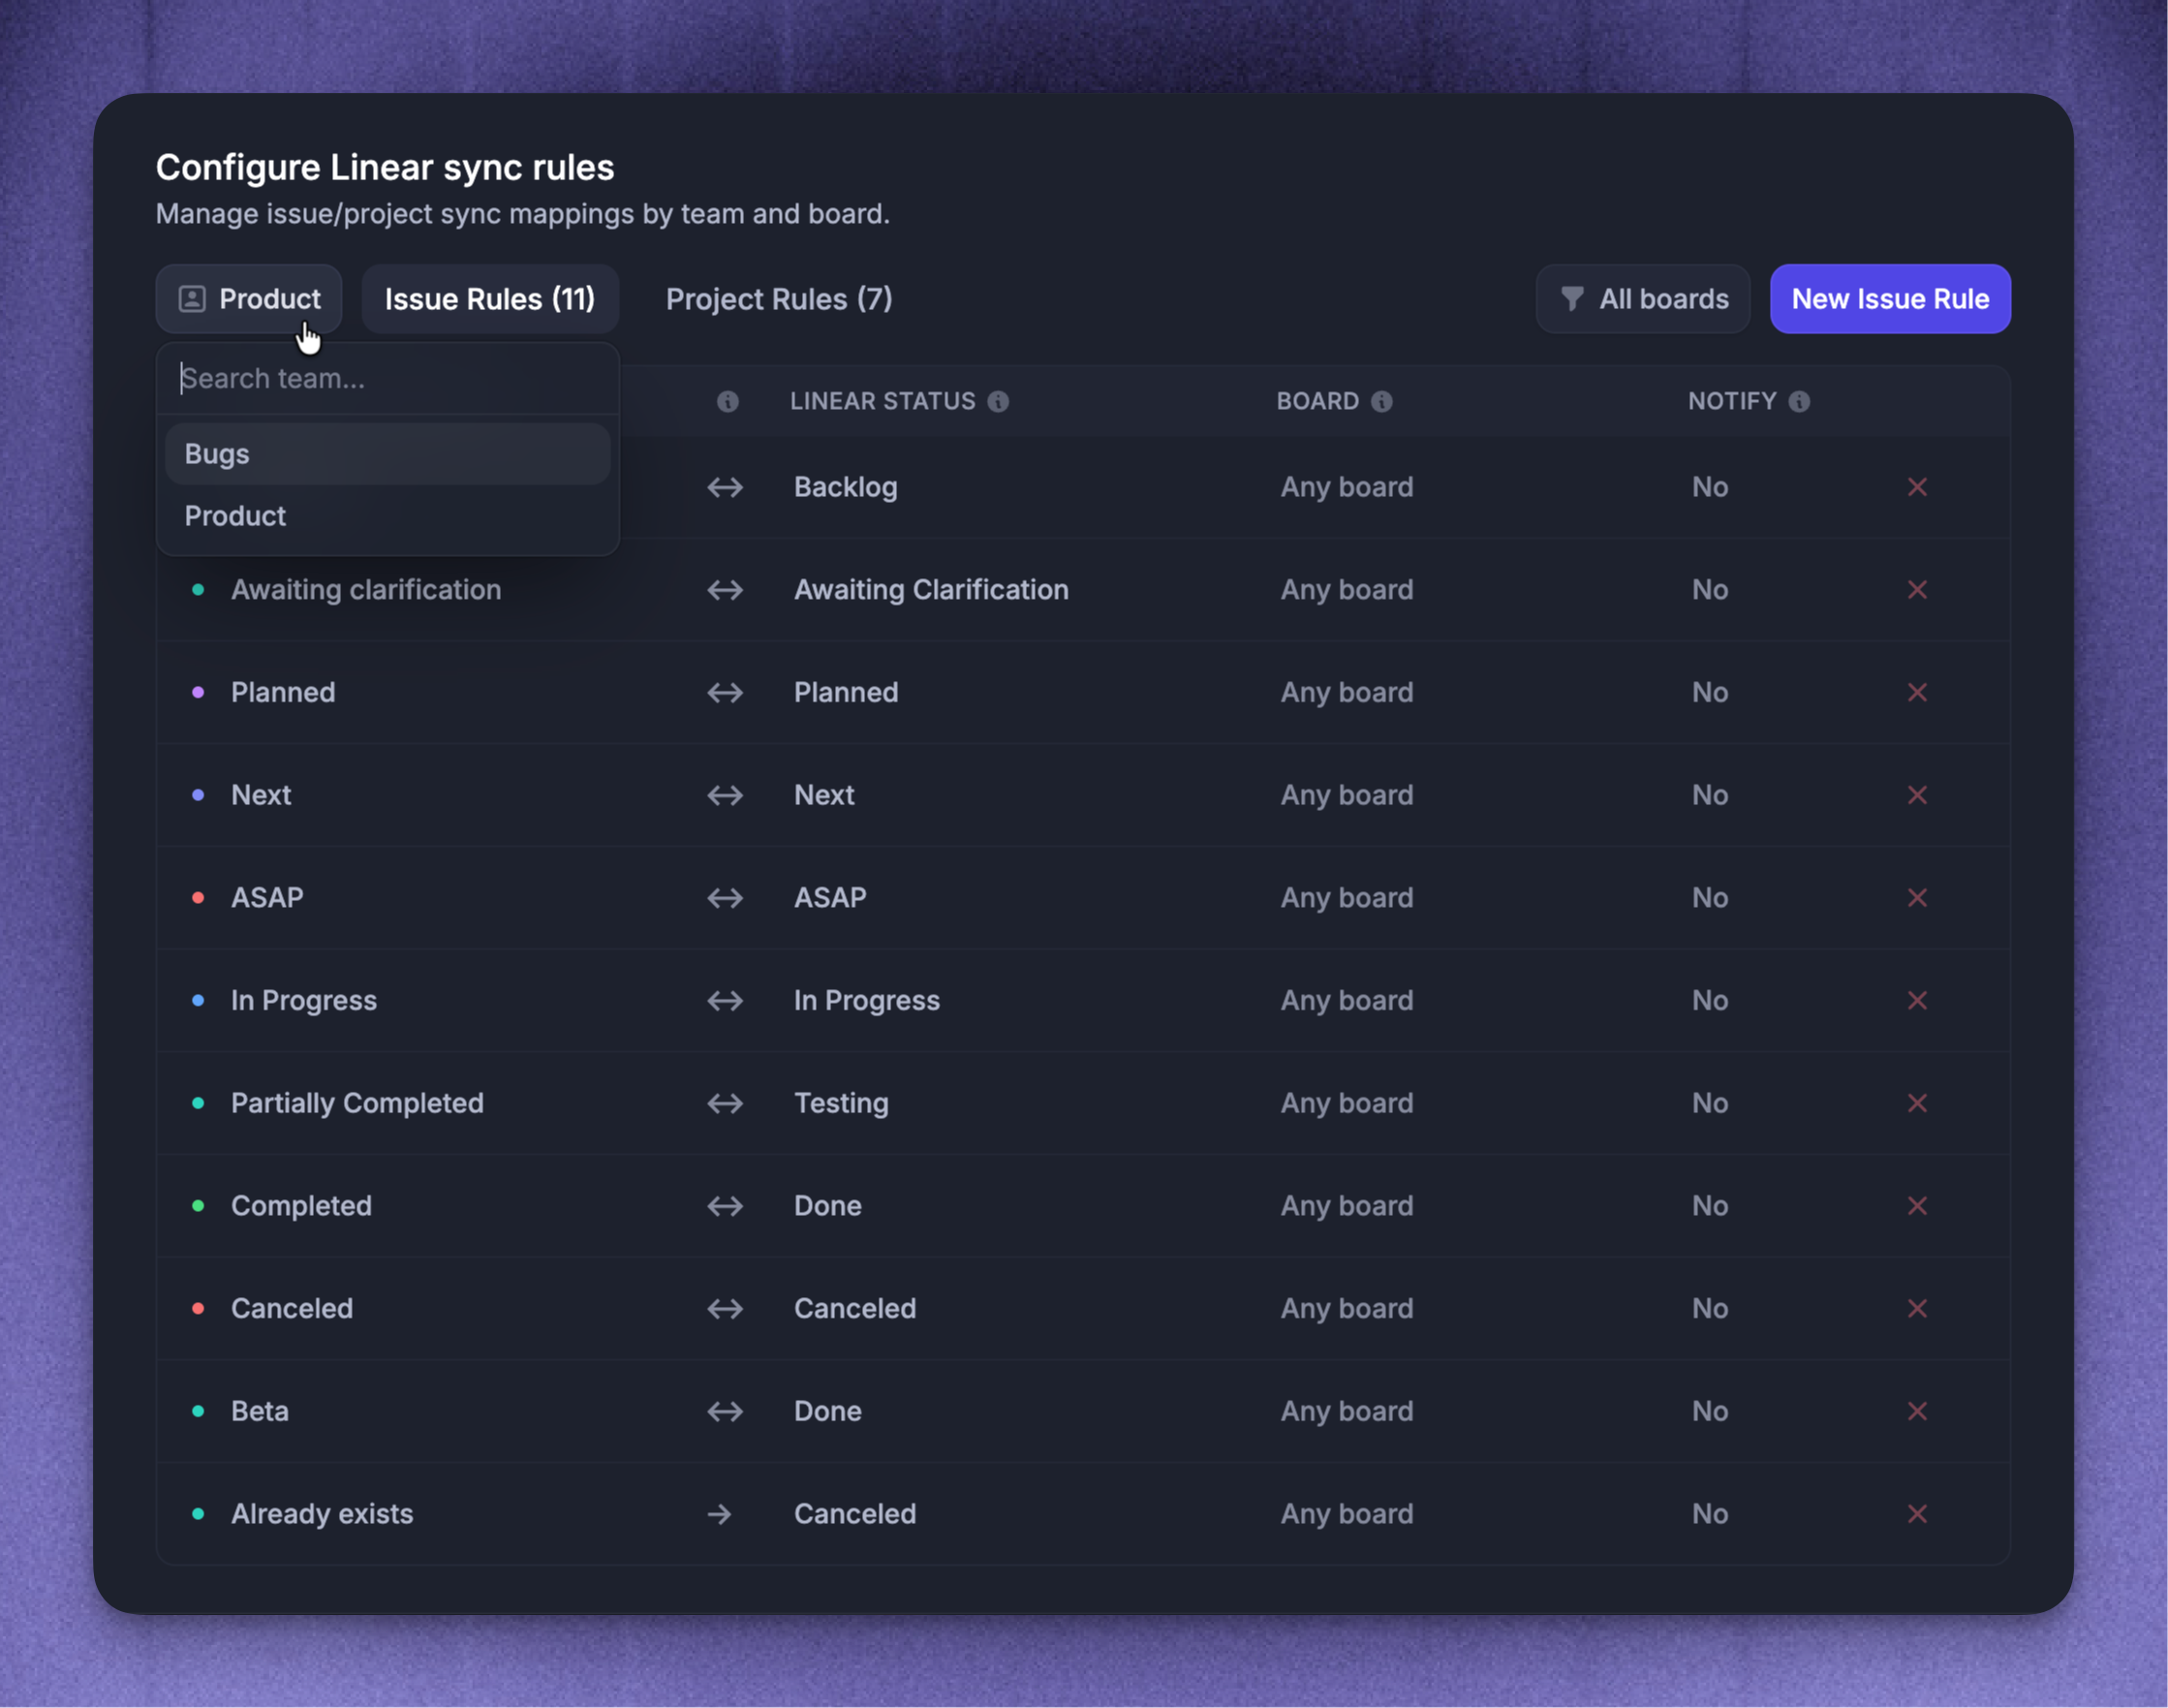Click Any board in the Beta row
The width and height of the screenshot is (2168, 1708).
tap(1347, 1411)
